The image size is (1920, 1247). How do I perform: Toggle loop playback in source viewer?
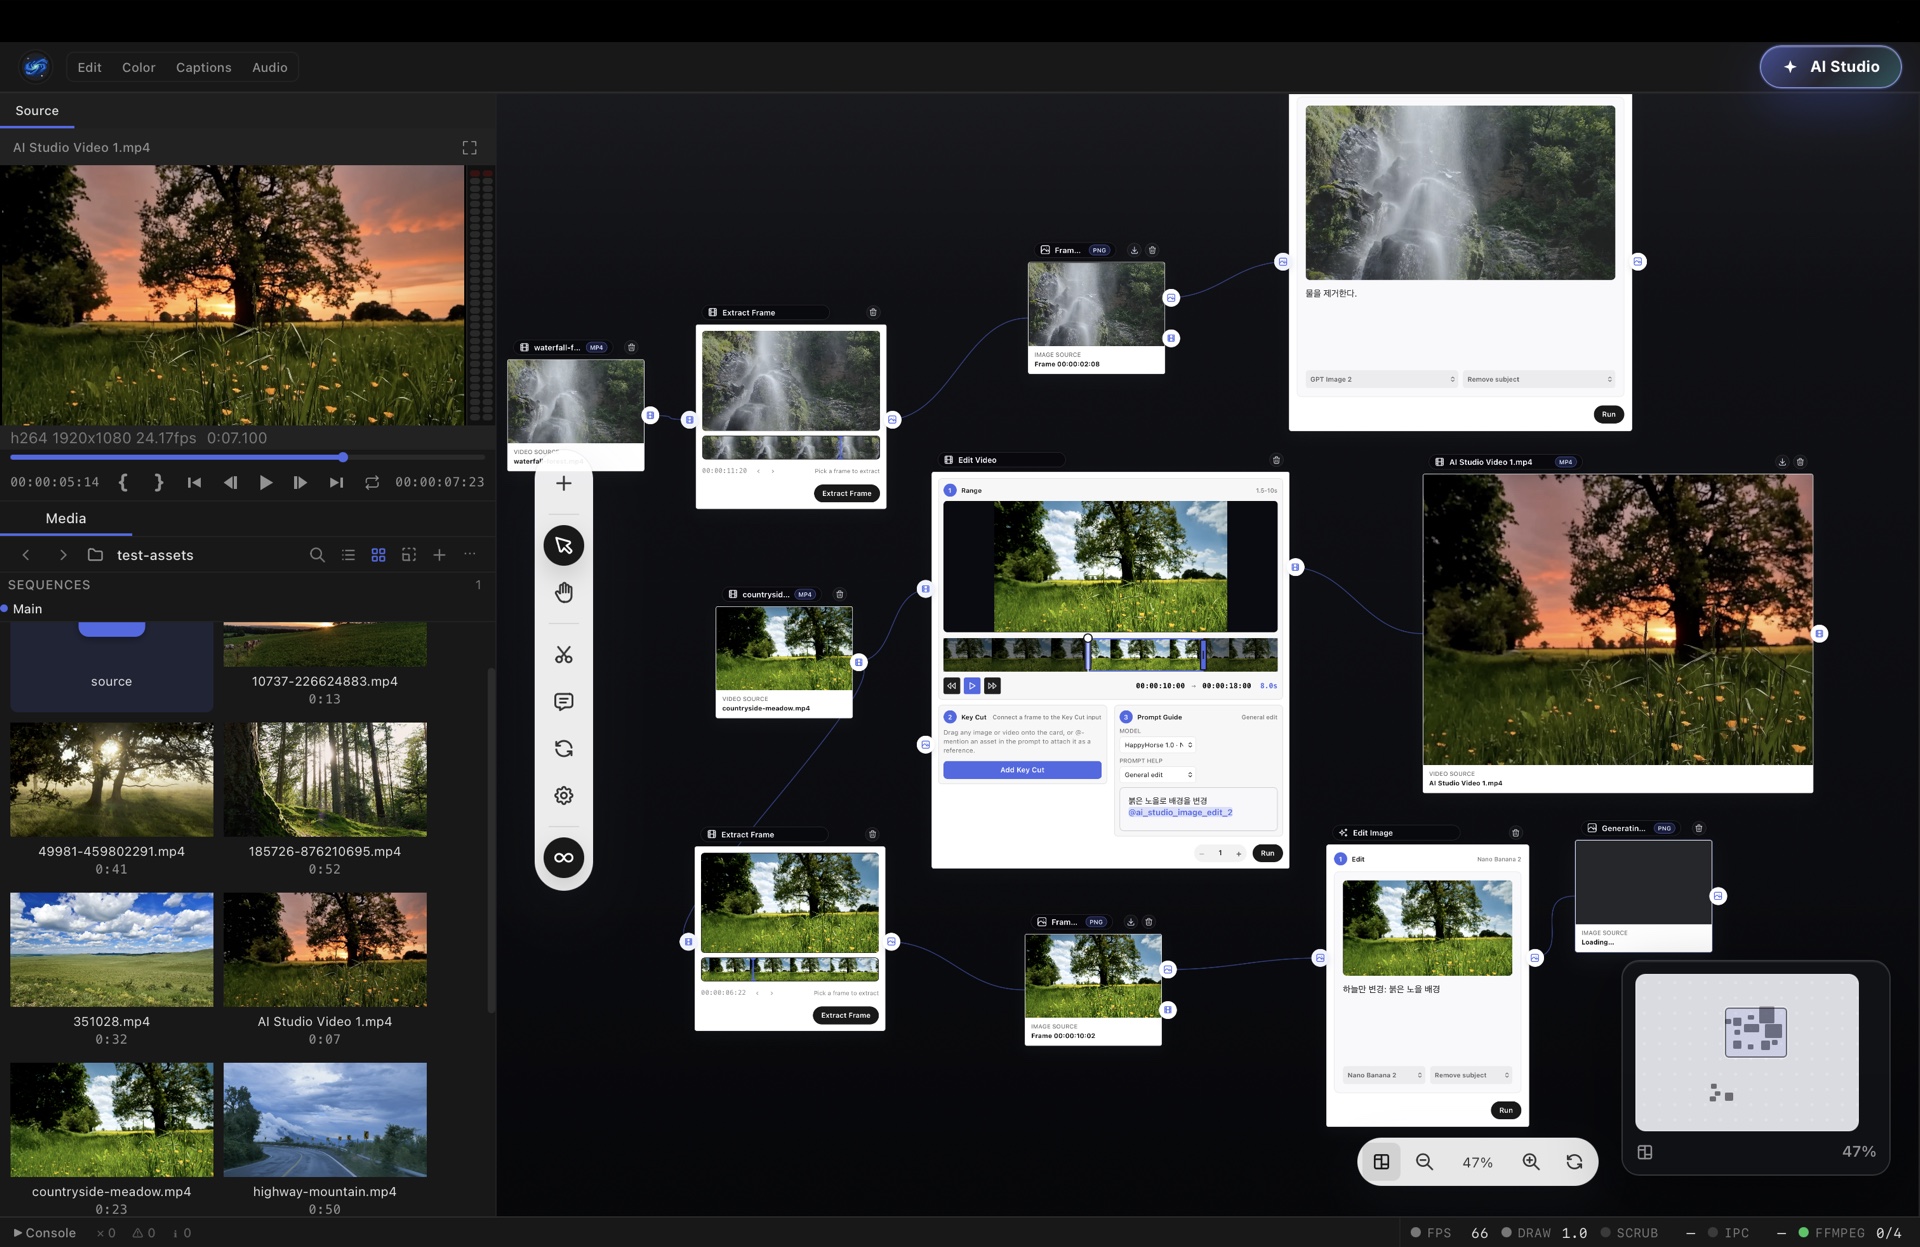pyautogui.click(x=372, y=482)
